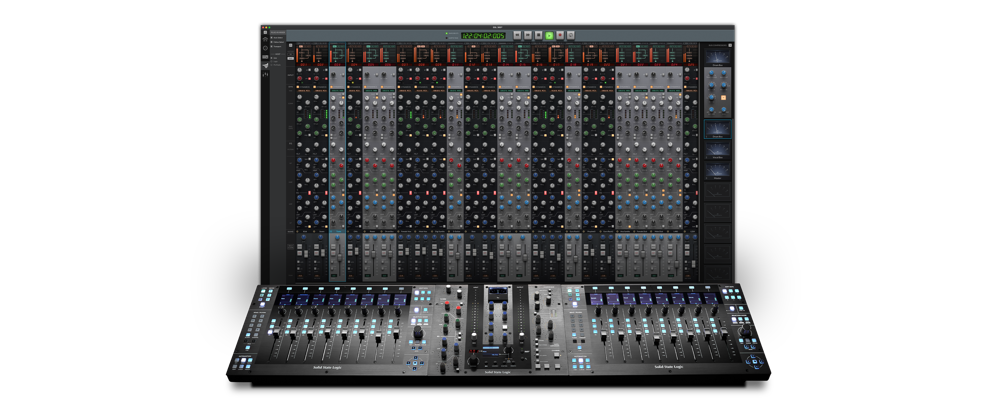The image size is (1000, 410).
Task: Select the highlighted second Bus Compressor meter
Action: [x=717, y=129]
